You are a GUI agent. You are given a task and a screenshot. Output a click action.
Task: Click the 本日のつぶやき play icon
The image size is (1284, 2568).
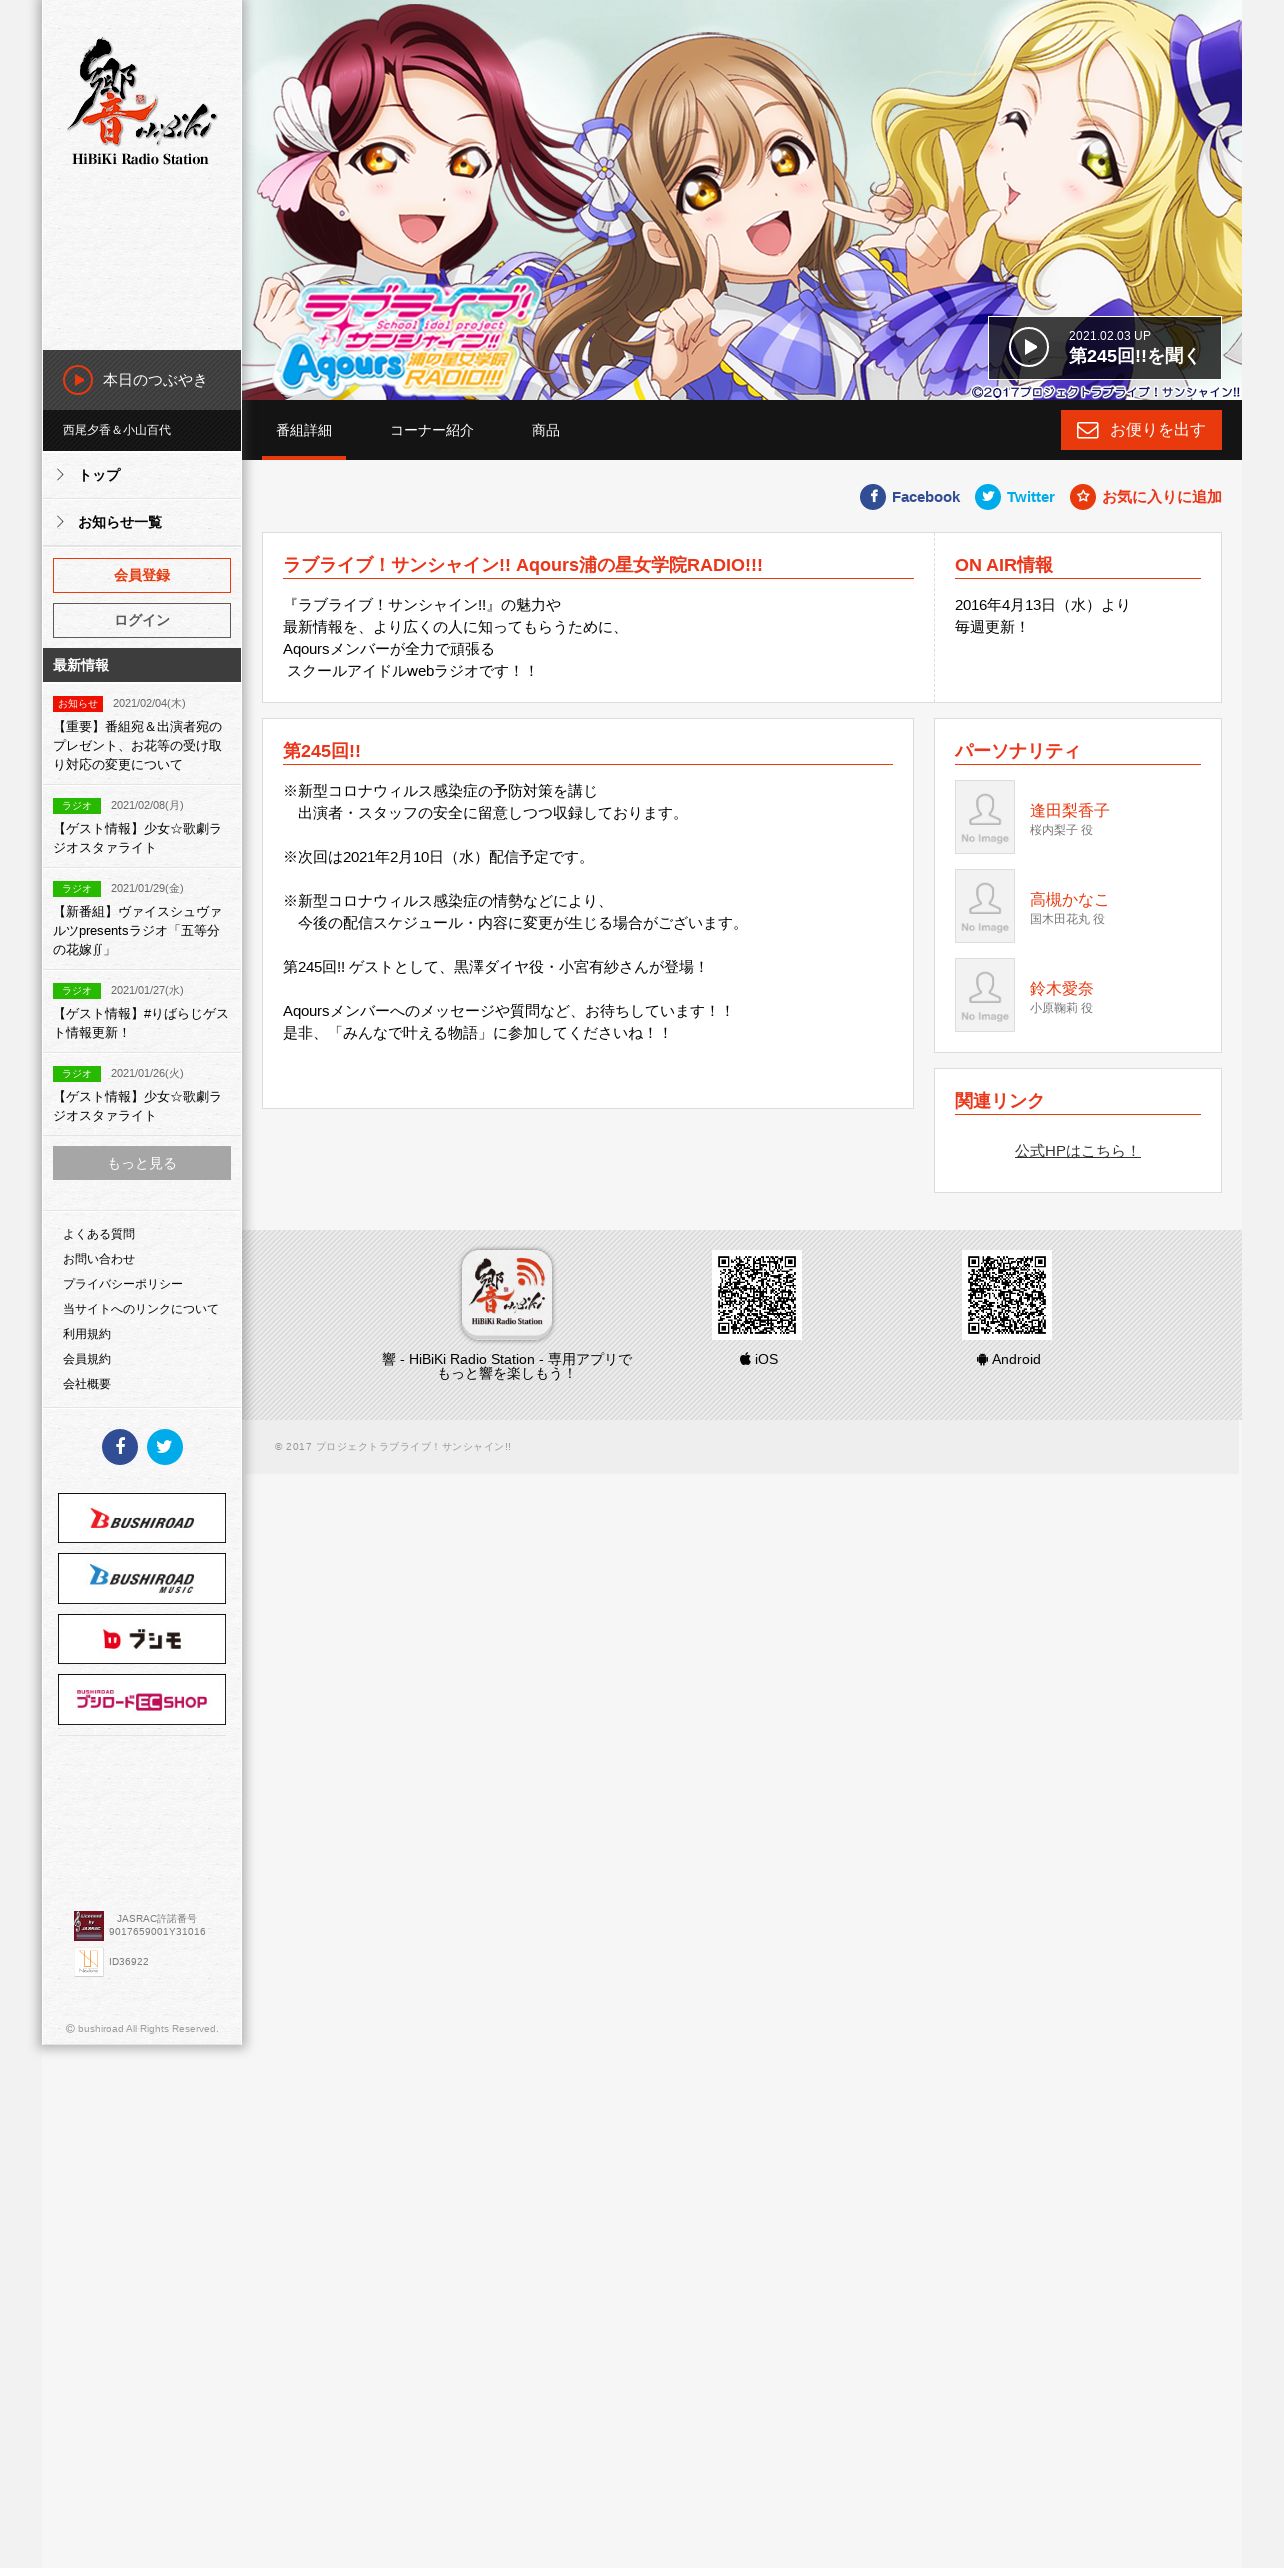(x=78, y=380)
